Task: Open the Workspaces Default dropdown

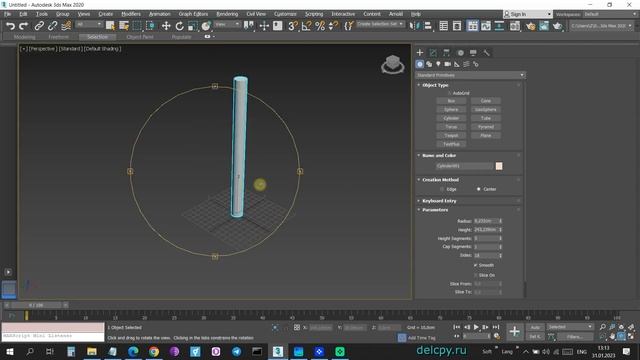Action: coord(610,14)
